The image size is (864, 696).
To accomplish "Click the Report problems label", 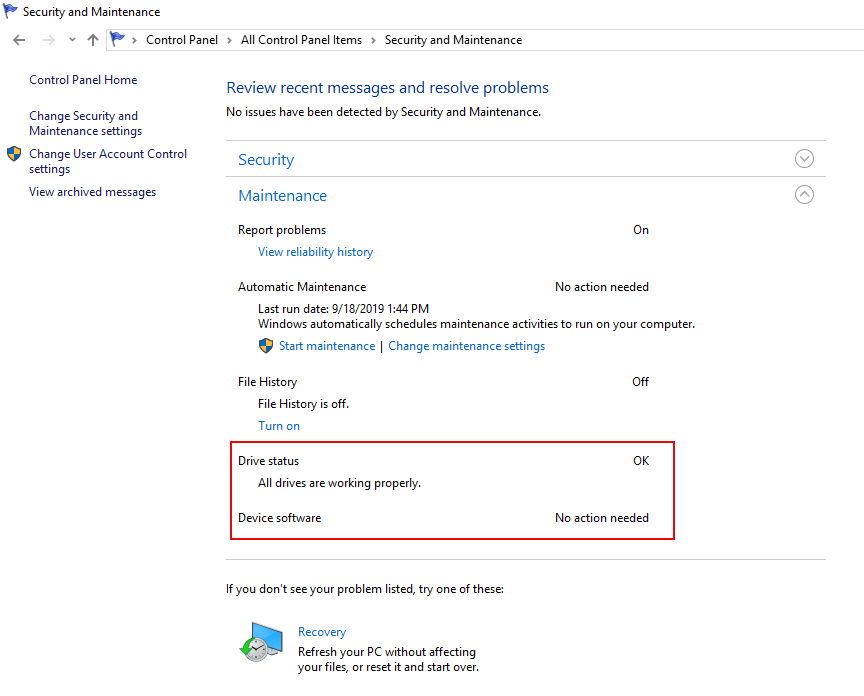I will coord(282,230).
